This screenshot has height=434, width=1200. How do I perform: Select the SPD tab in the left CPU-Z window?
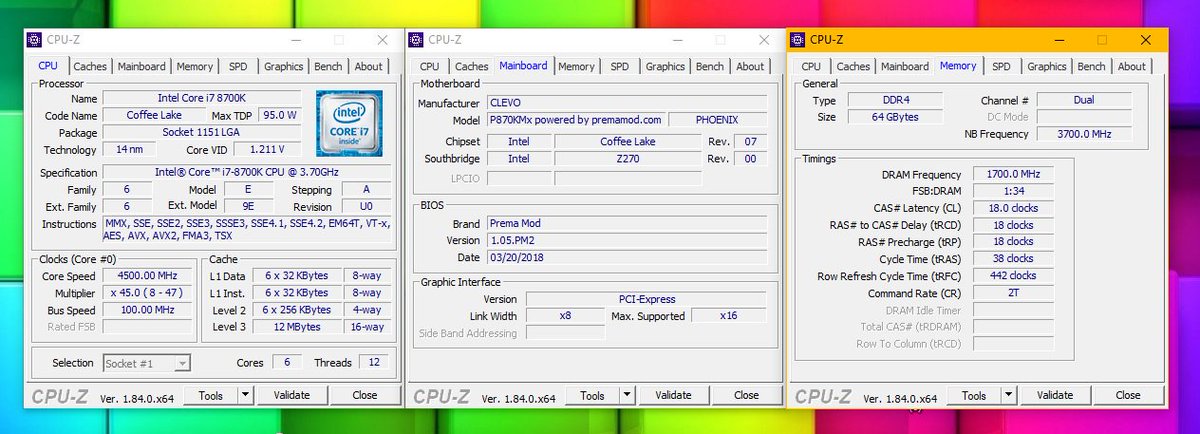point(238,67)
